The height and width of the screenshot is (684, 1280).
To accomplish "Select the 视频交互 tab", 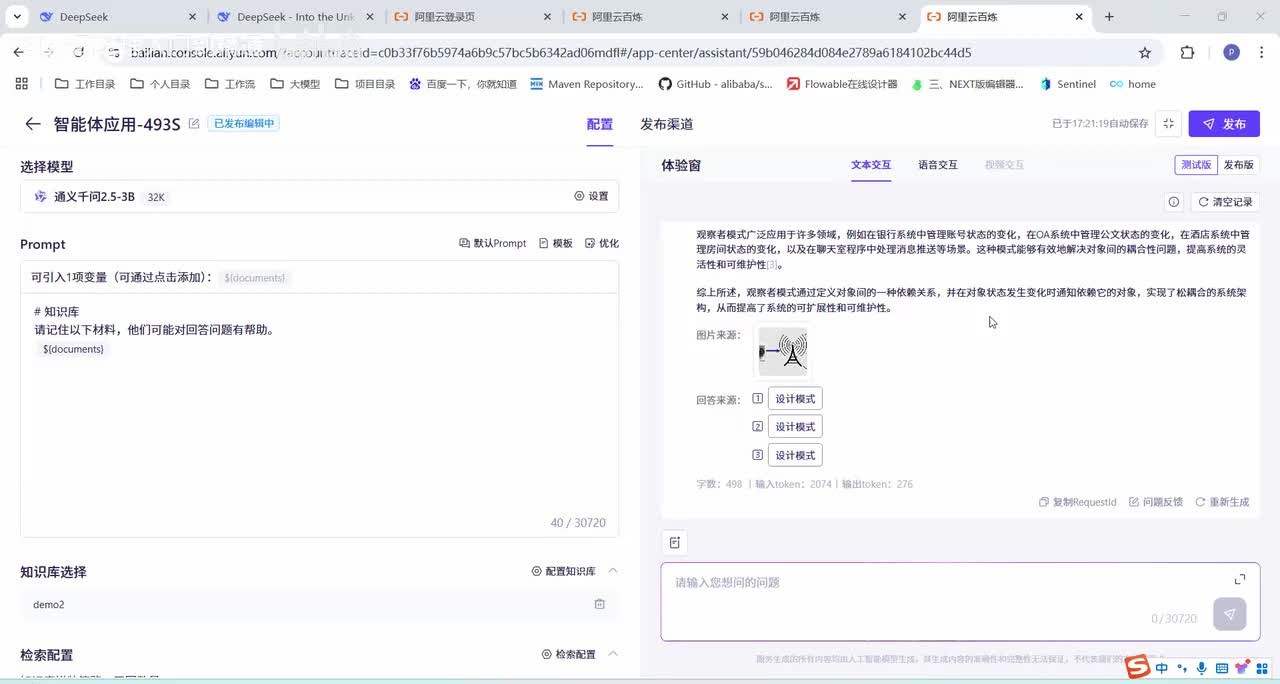I will point(1004,165).
